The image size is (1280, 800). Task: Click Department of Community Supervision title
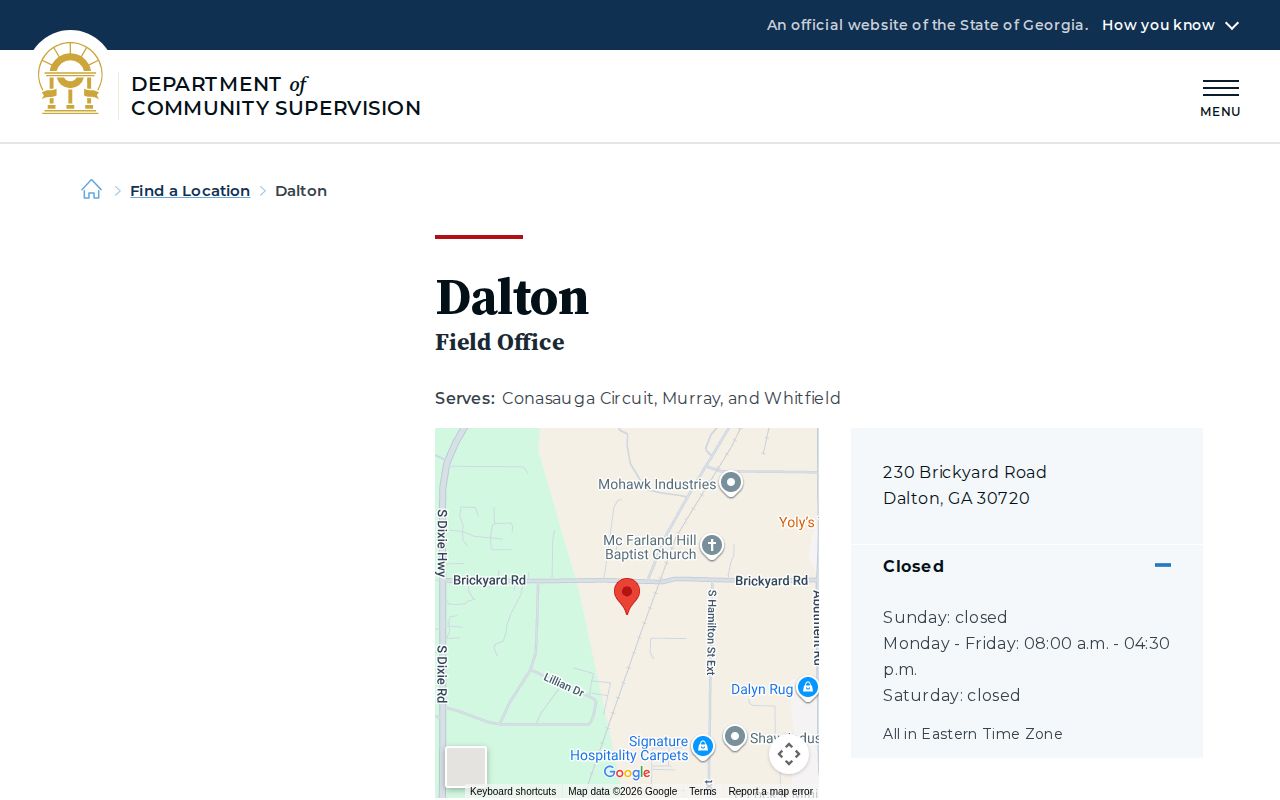tap(276, 96)
